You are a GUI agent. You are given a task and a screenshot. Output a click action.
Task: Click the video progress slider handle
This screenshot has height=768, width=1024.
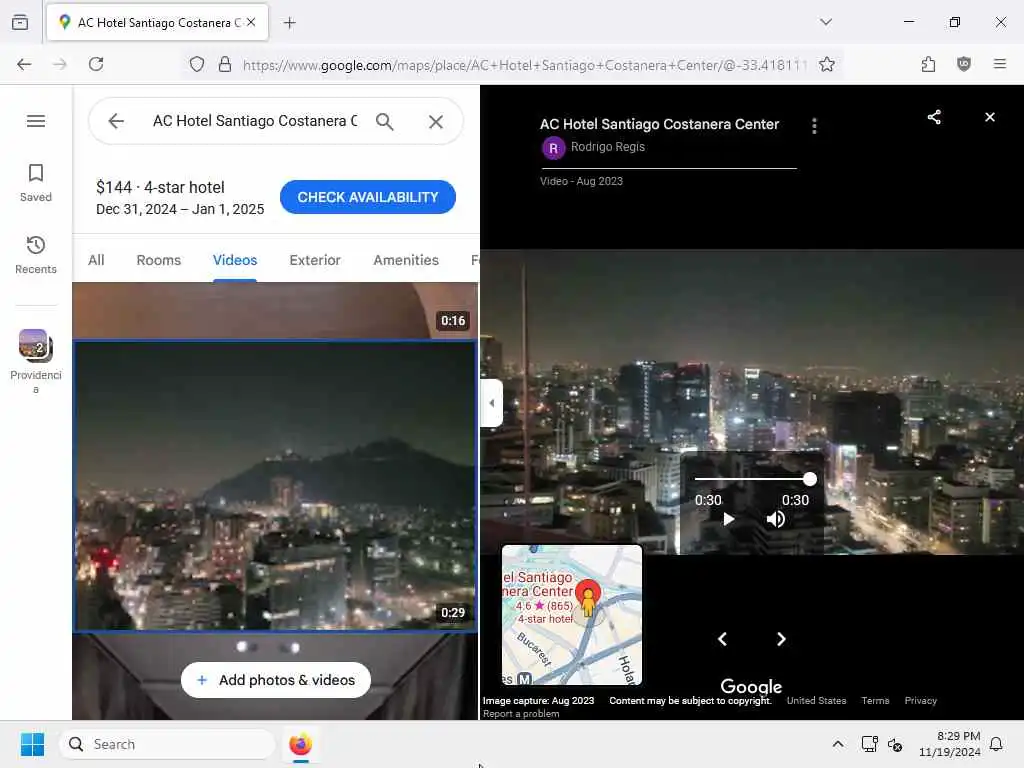tap(810, 479)
